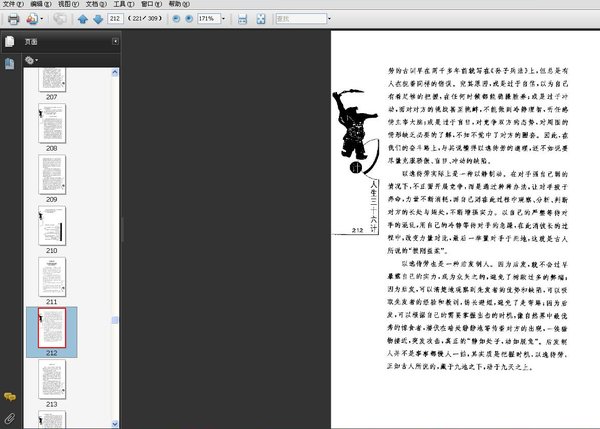Image resolution: width=600 pixels, height=429 pixels.
Task: Click the scrolling pages view icon
Action: (x=243, y=19)
